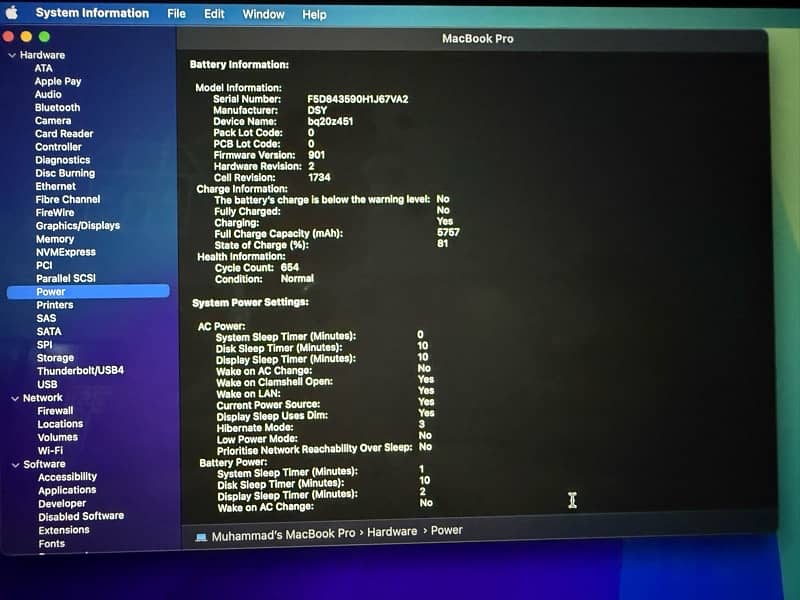Select Parallel SCSI in the sidebar

coord(66,279)
